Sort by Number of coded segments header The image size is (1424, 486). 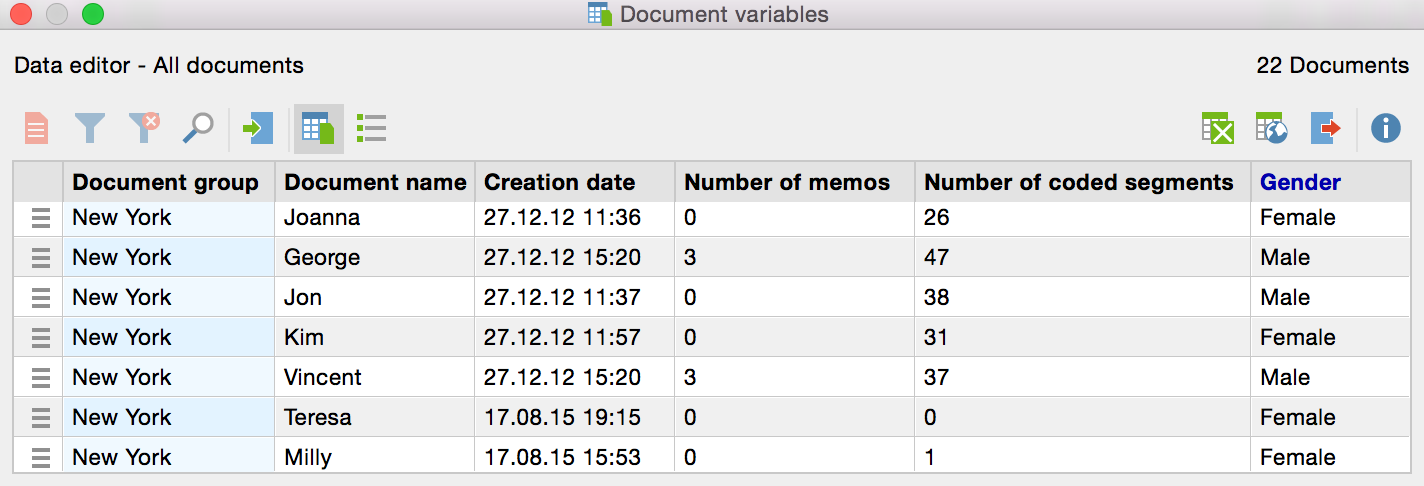1083,182
